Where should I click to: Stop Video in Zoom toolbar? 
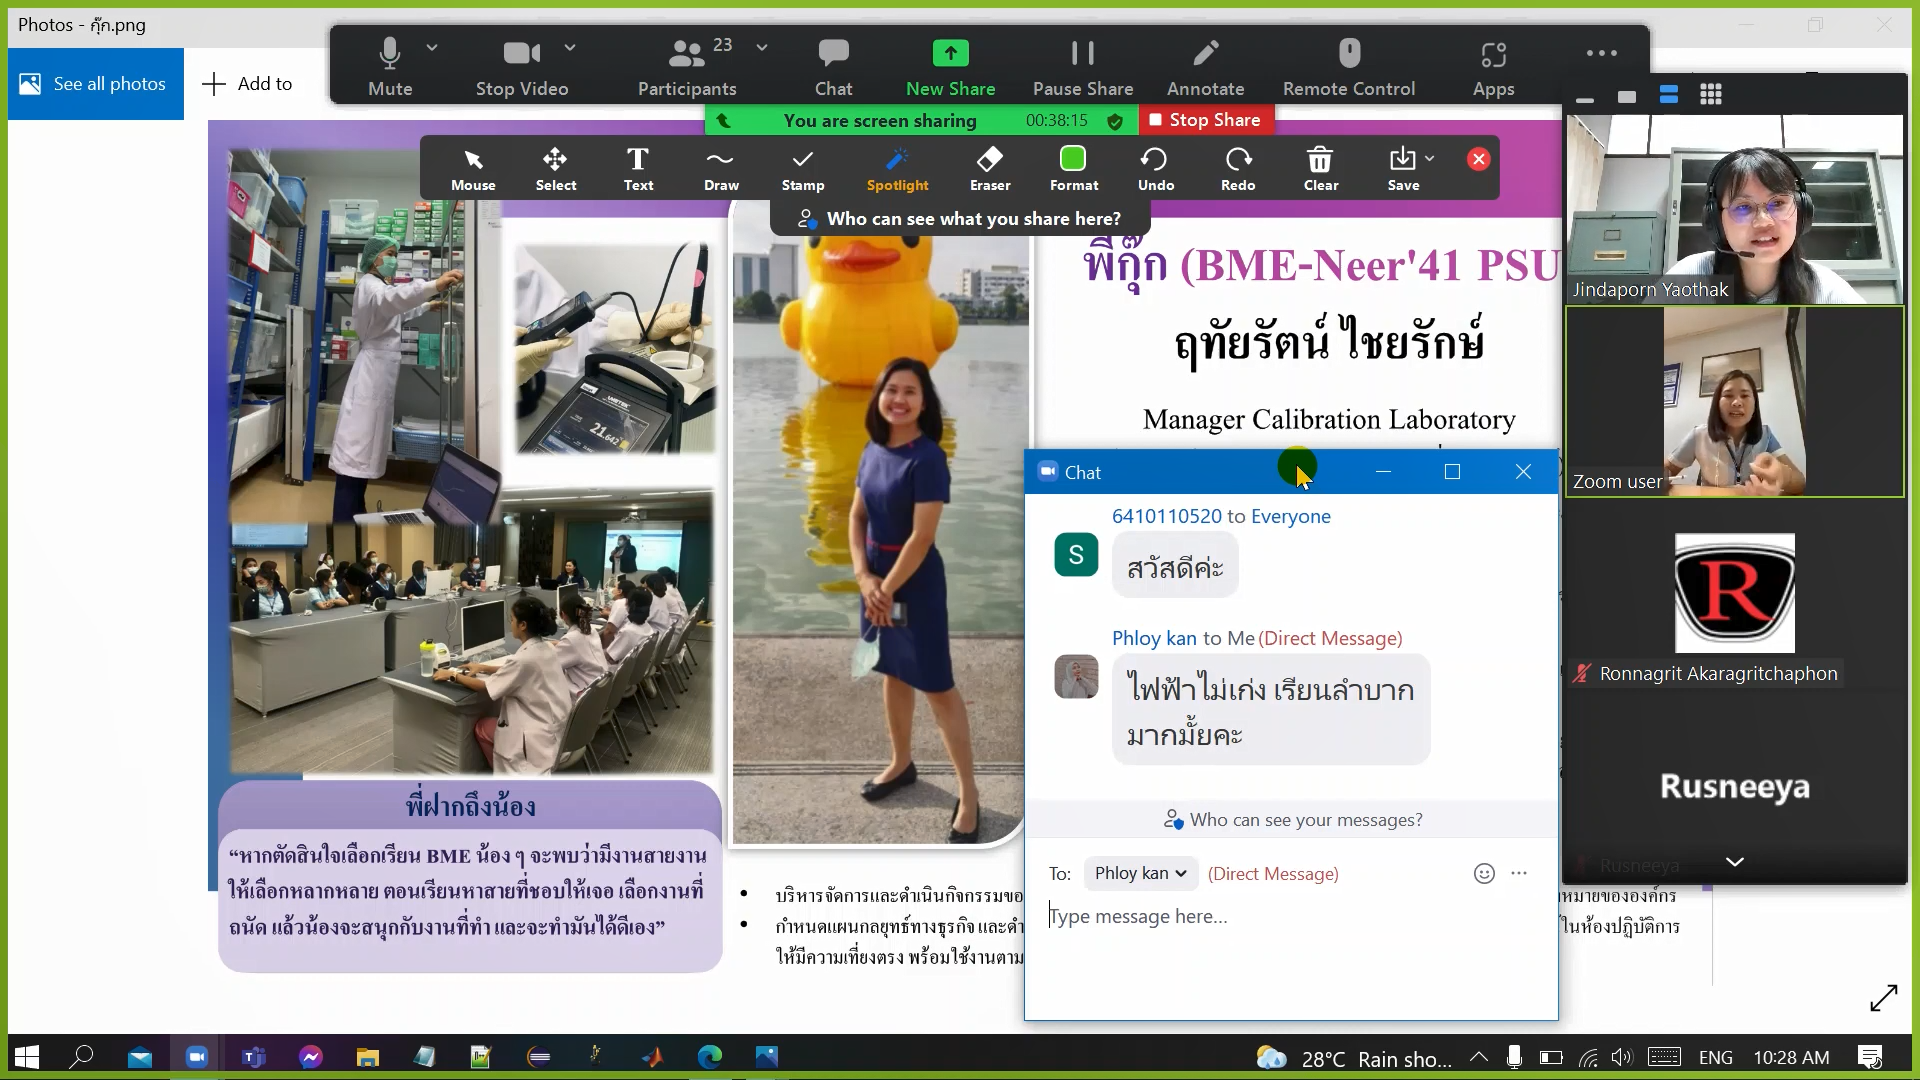coord(522,67)
